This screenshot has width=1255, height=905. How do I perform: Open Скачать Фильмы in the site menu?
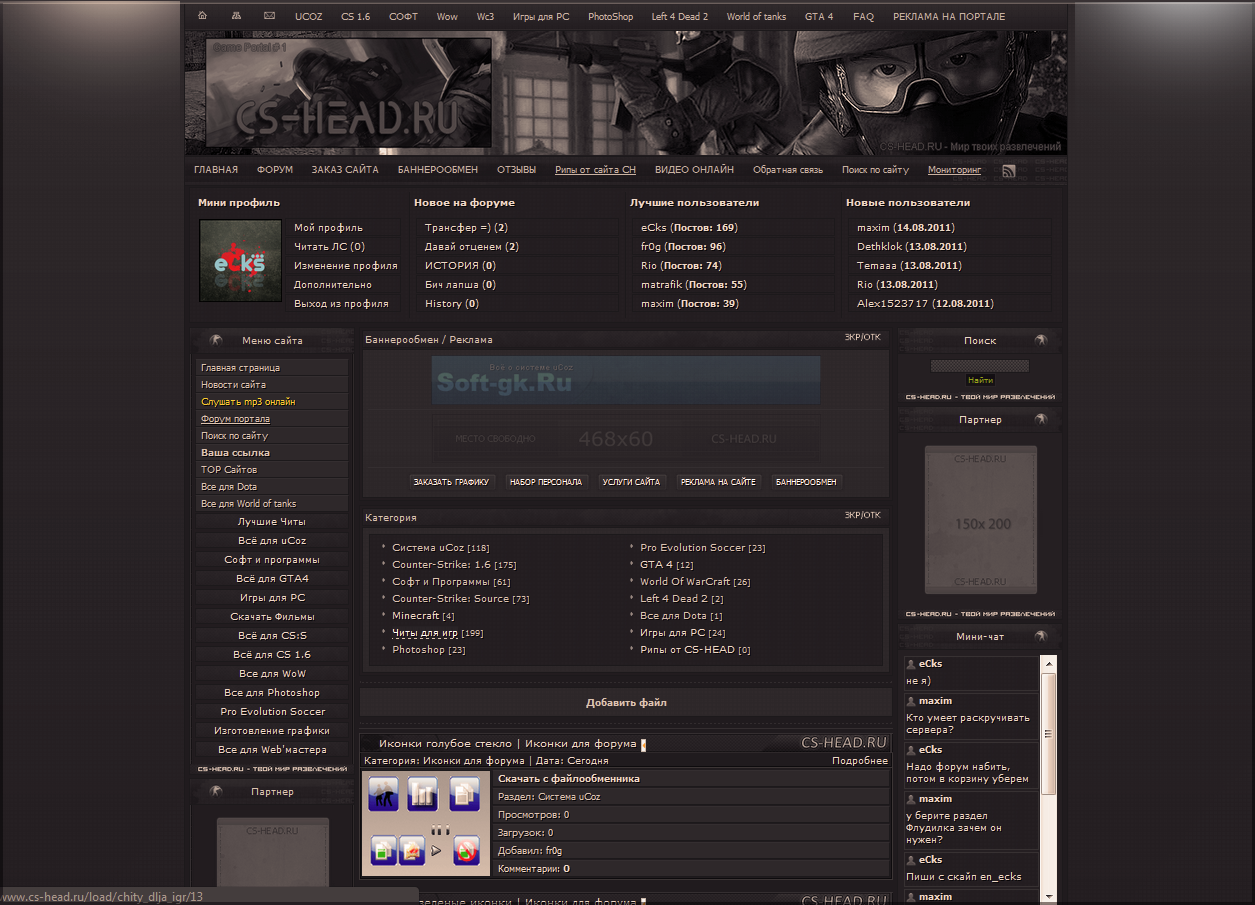[272, 617]
